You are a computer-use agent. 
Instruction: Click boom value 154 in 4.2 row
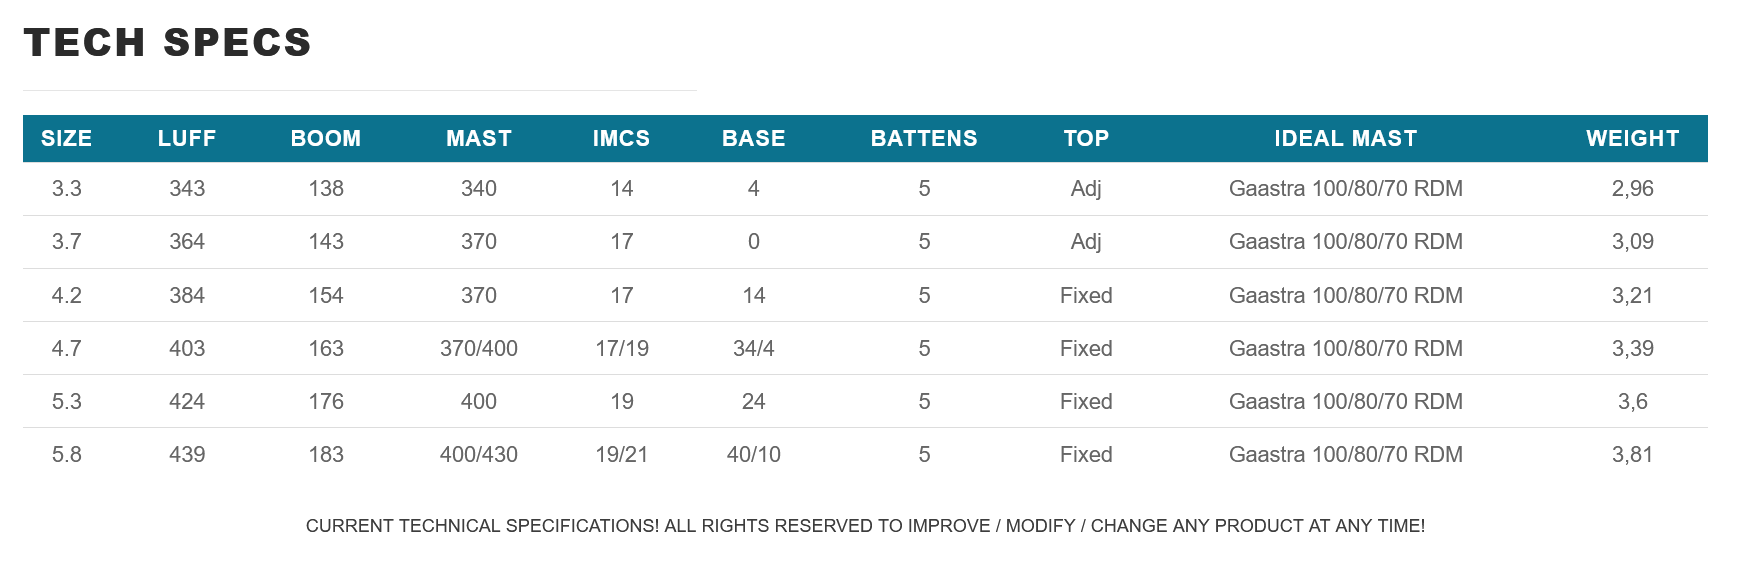(x=326, y=295)
